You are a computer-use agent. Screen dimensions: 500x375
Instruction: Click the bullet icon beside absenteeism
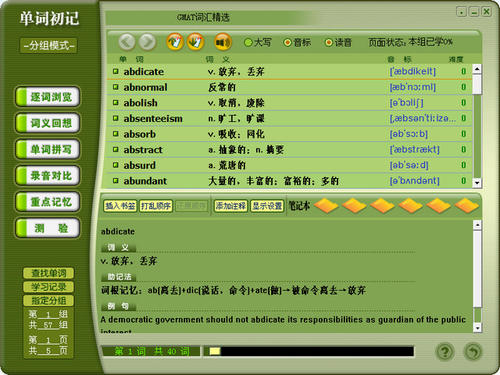116,118
